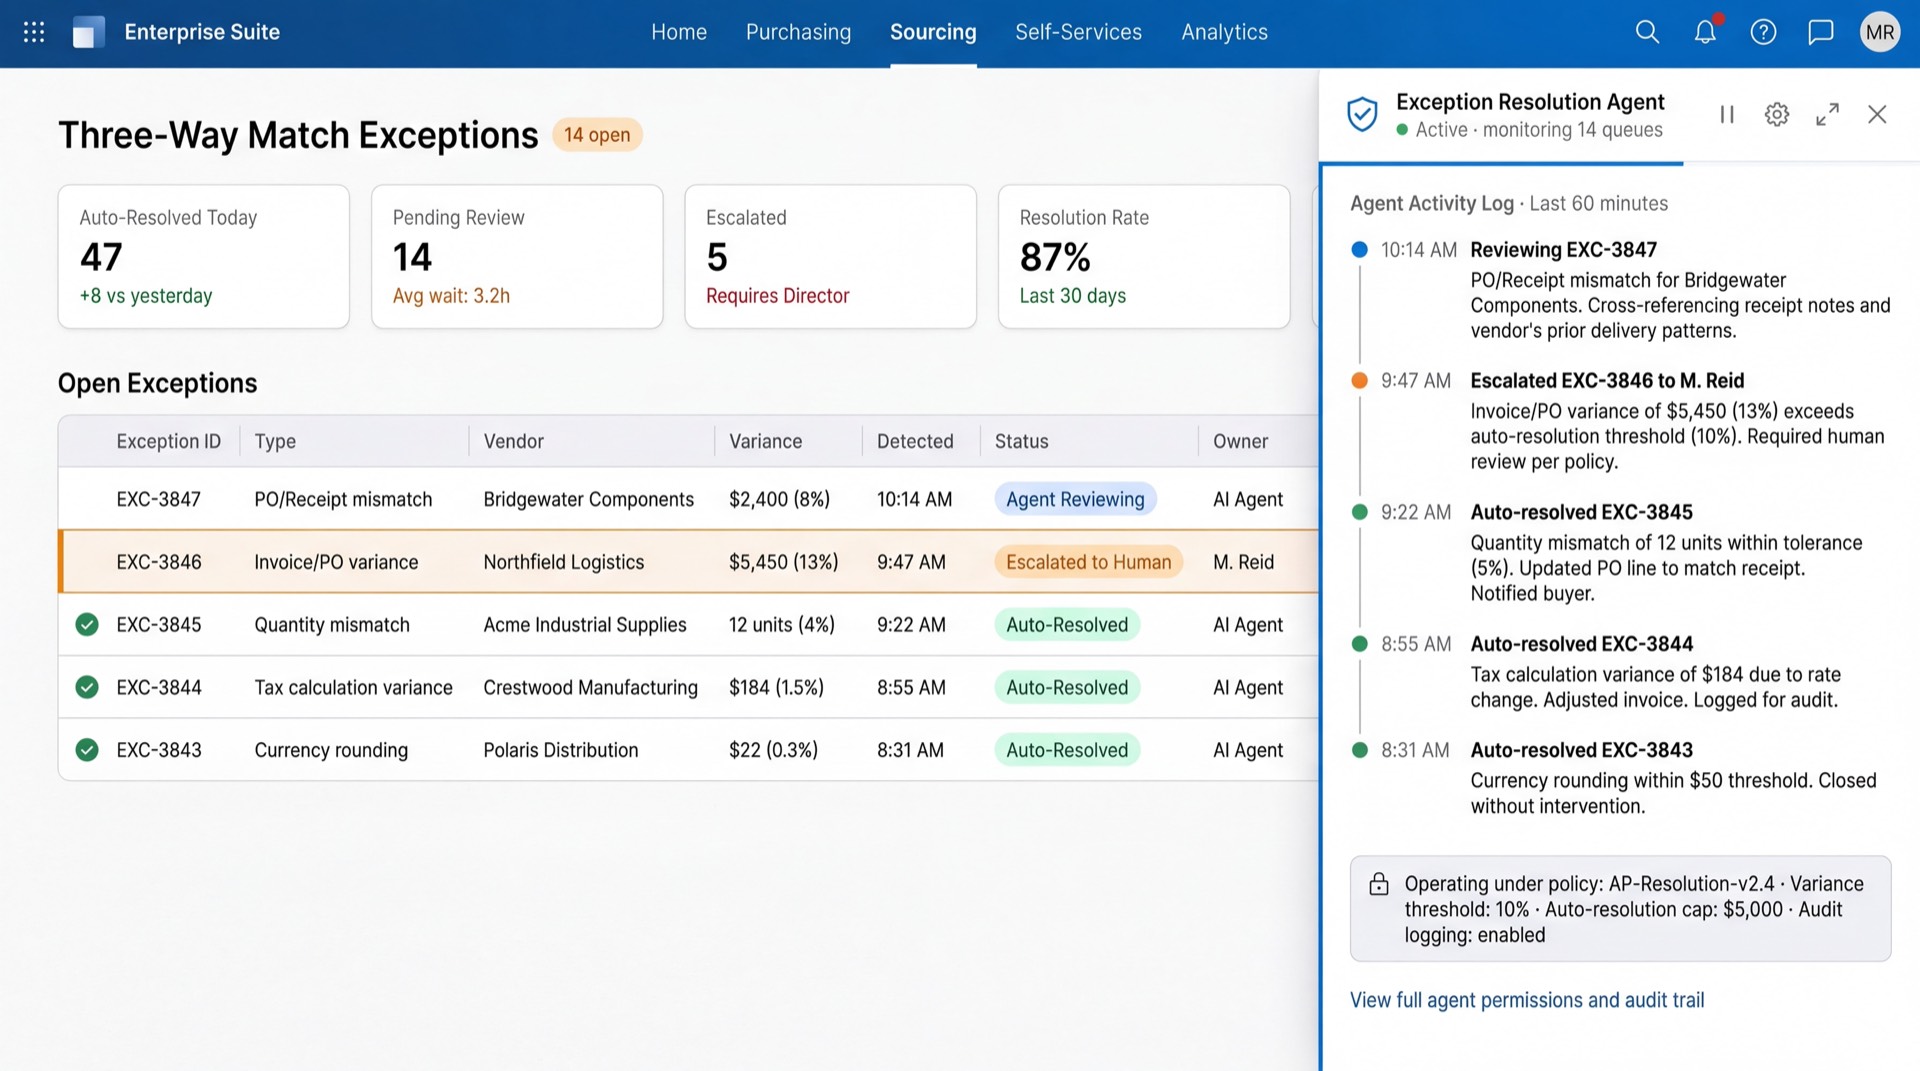
Task: Open the help question mark icon
Action: pos(1763,32)
